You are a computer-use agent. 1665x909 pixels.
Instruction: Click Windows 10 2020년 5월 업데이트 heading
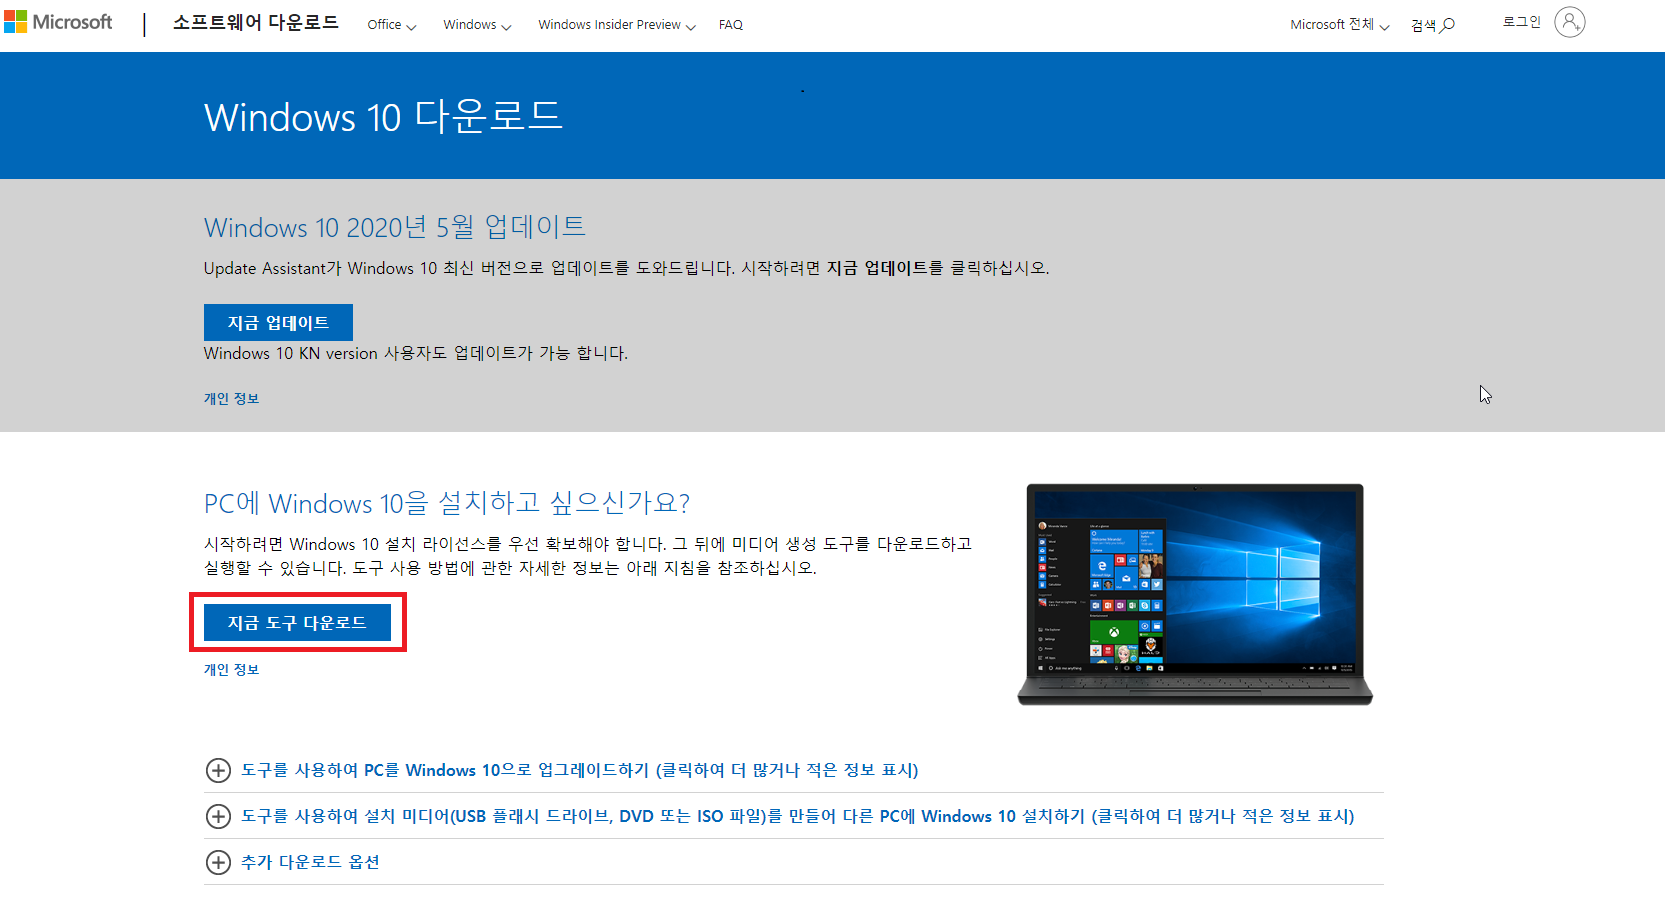395,227
